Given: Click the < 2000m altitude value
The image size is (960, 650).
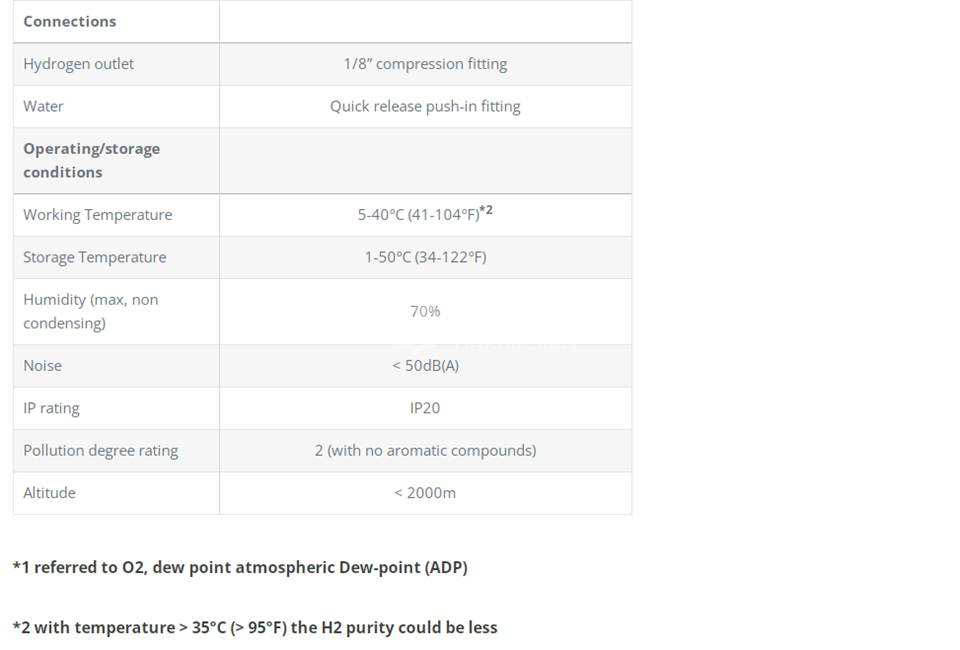Looking at the screenshot, I should [425, 493].
